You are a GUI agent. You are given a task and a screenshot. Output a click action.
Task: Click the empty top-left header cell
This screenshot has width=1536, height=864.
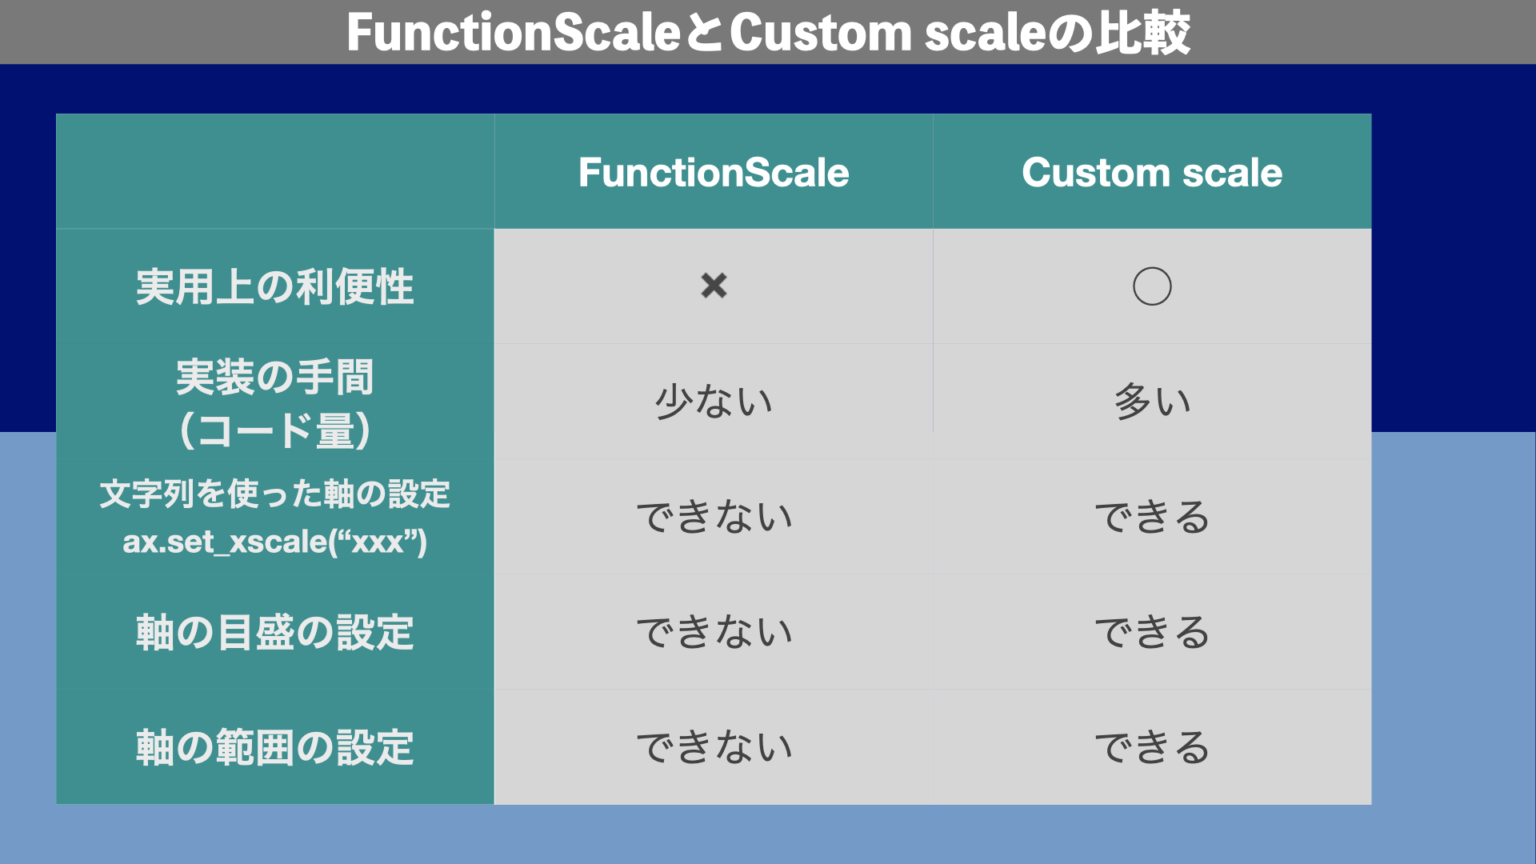(275, 171)
